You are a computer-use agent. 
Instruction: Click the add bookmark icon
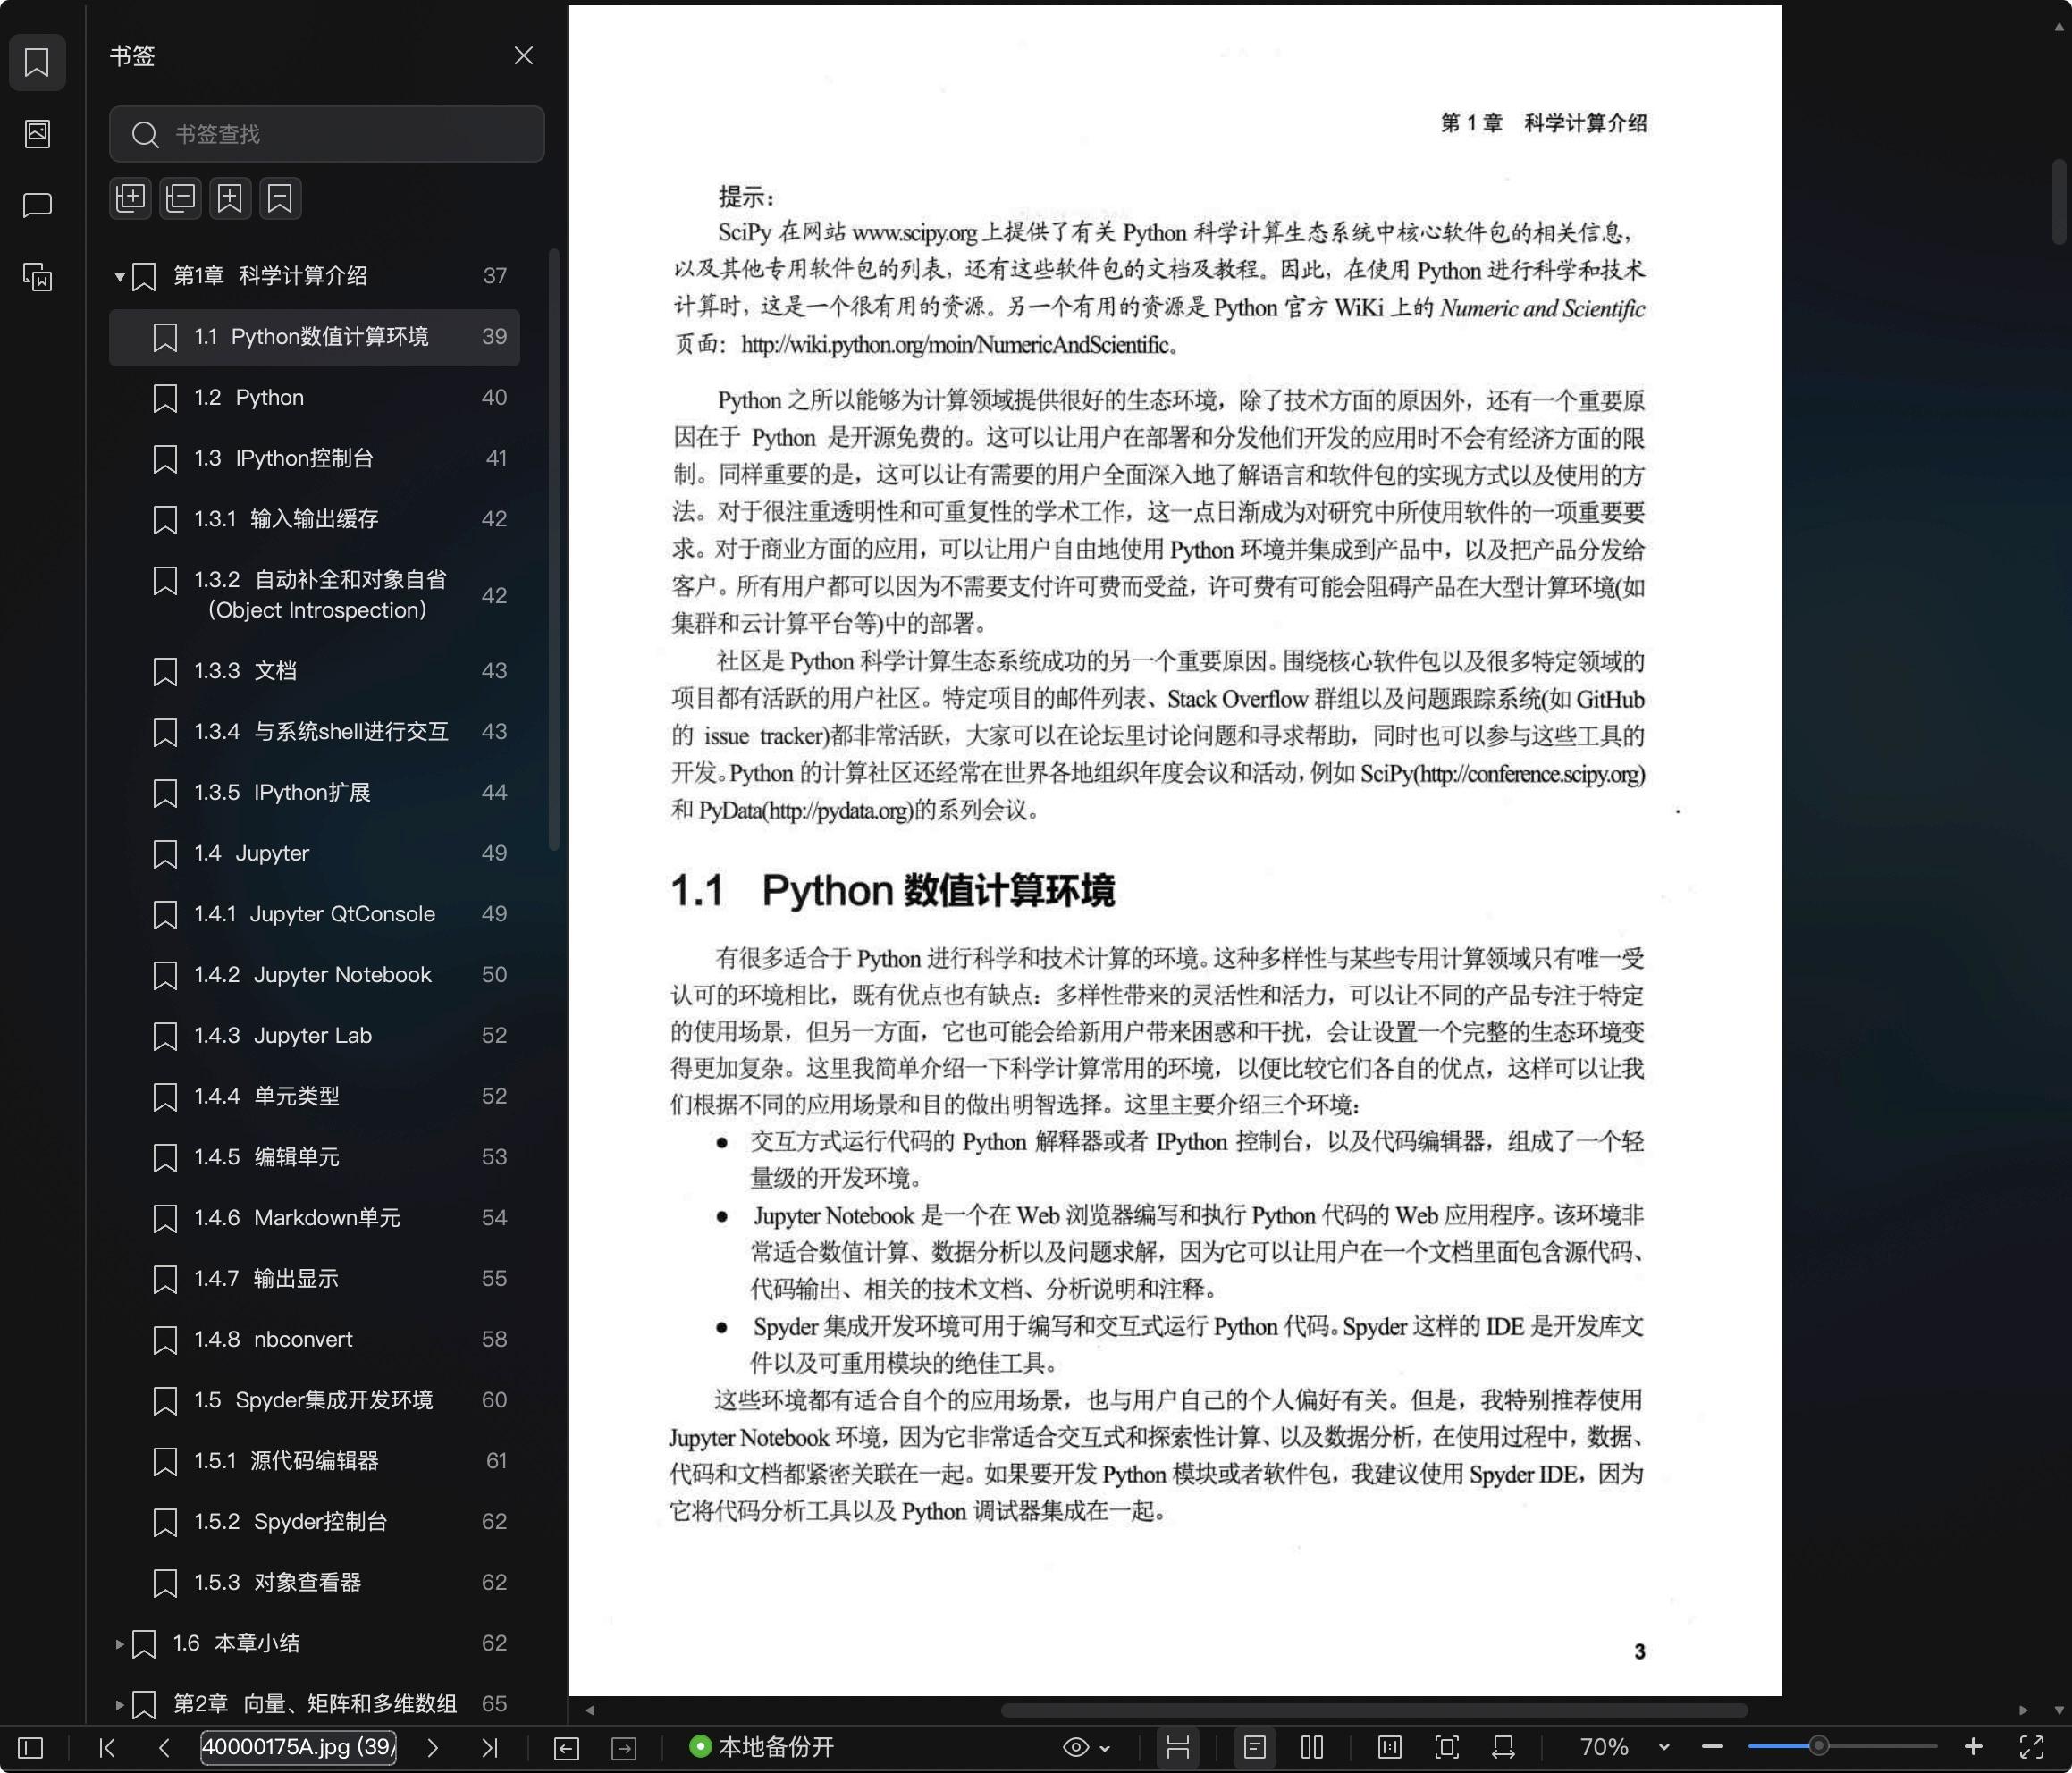click(230, 198)
